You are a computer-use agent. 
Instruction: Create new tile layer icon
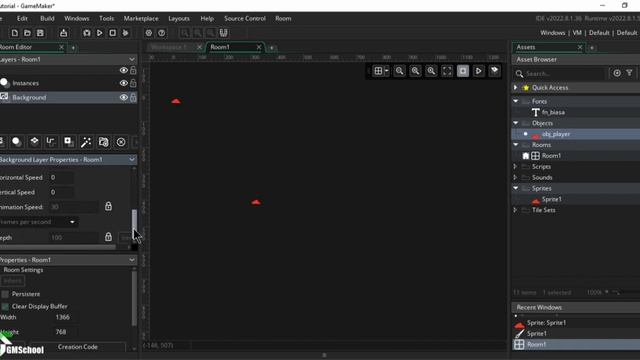(x=34, y=142)
